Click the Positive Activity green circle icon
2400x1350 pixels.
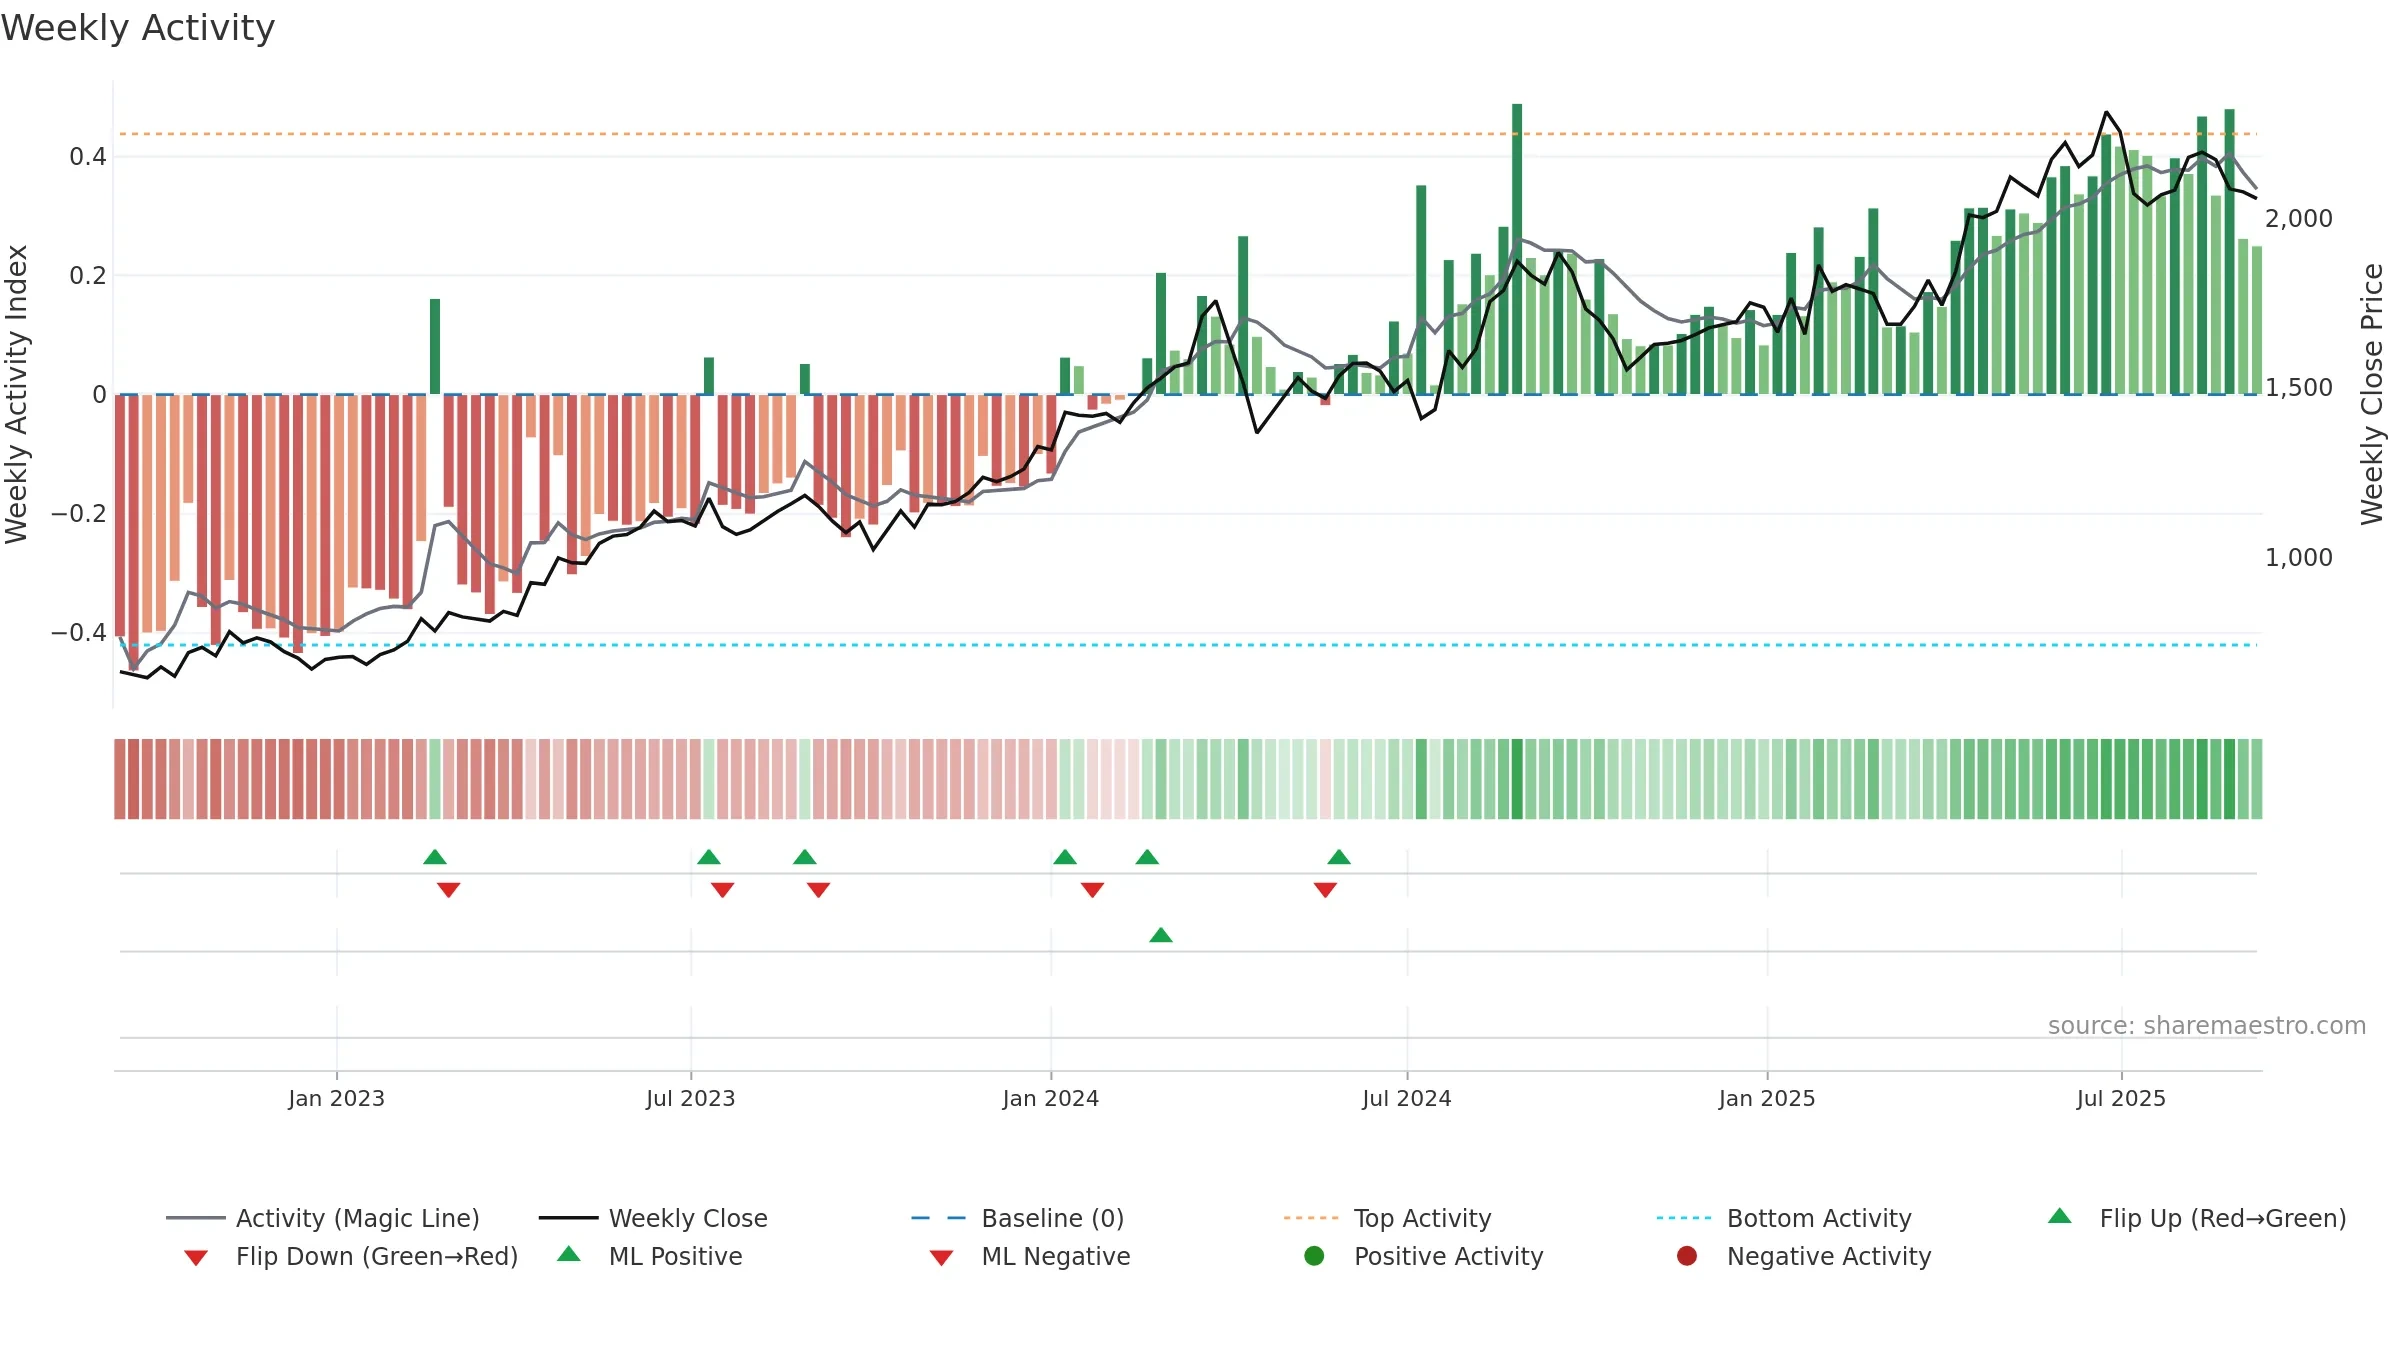point(1314,1256)
